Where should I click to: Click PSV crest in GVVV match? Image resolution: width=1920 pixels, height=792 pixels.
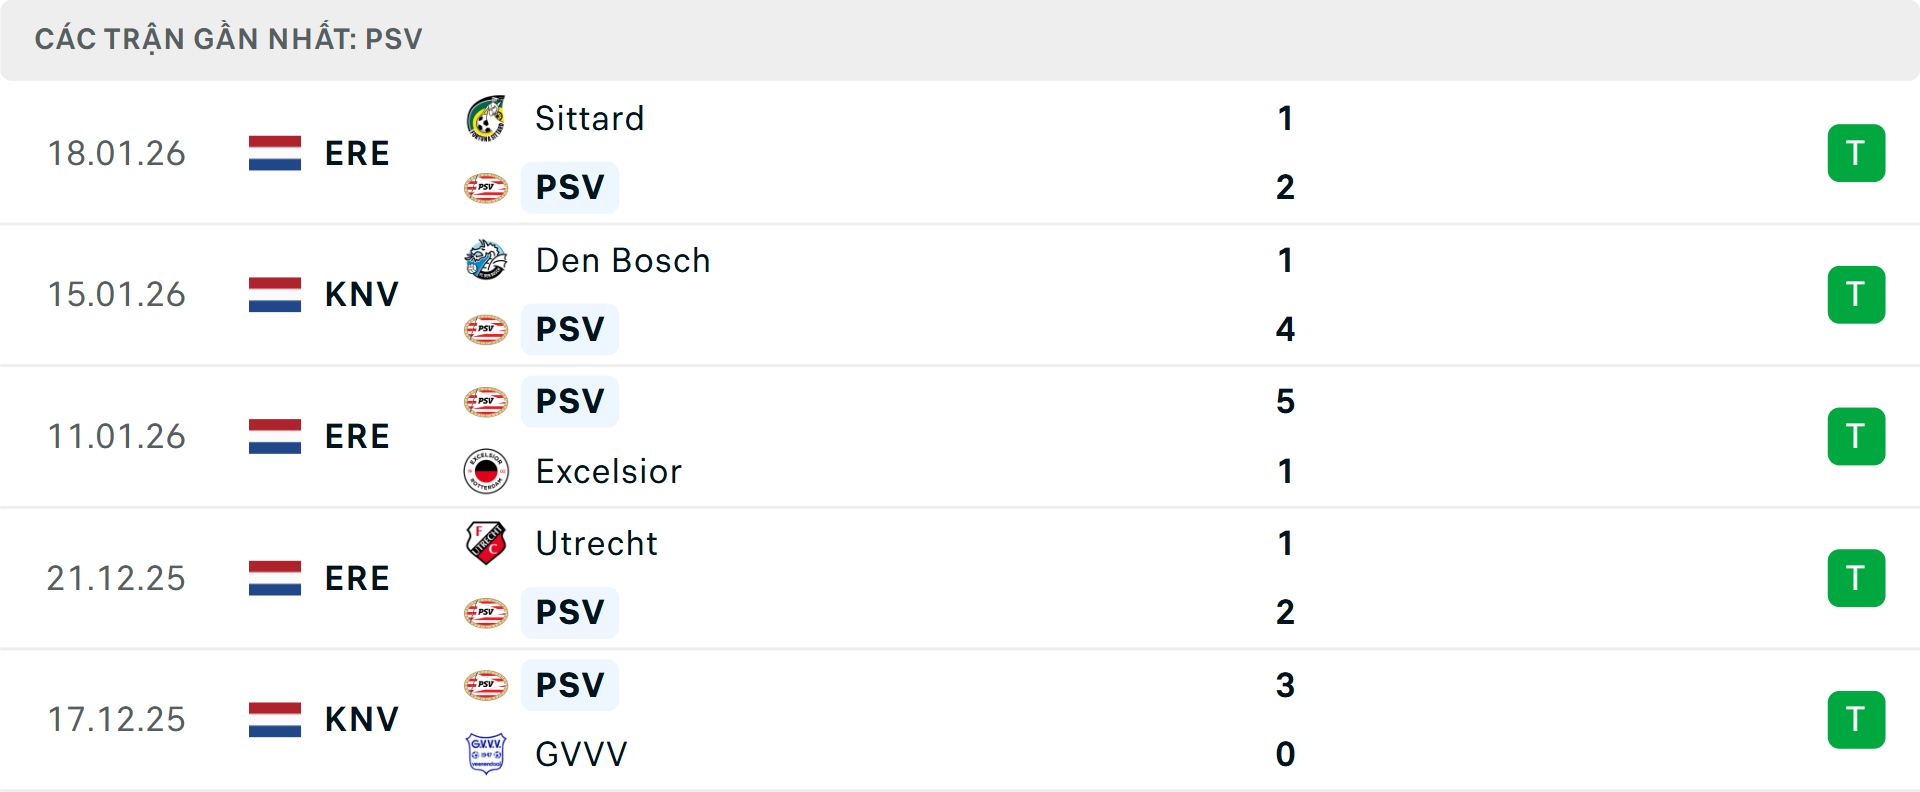(486, 685)
